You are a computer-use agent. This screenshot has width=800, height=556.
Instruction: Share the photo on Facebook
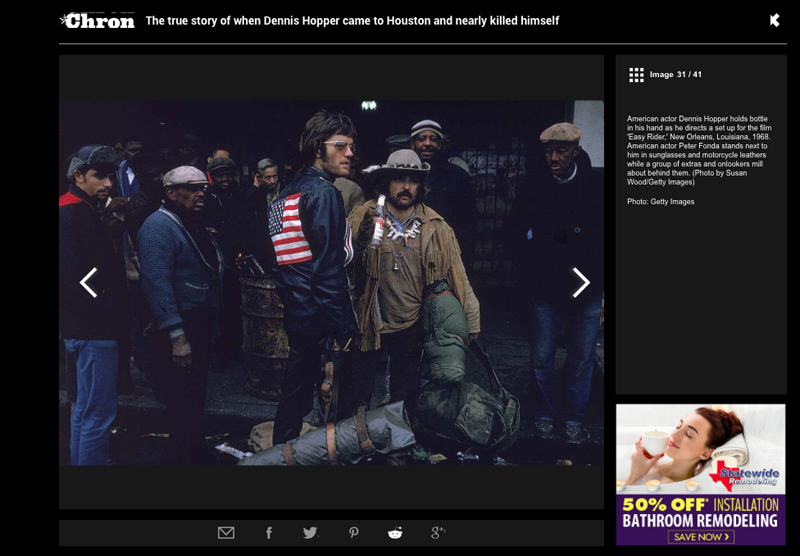coord(268,533)
